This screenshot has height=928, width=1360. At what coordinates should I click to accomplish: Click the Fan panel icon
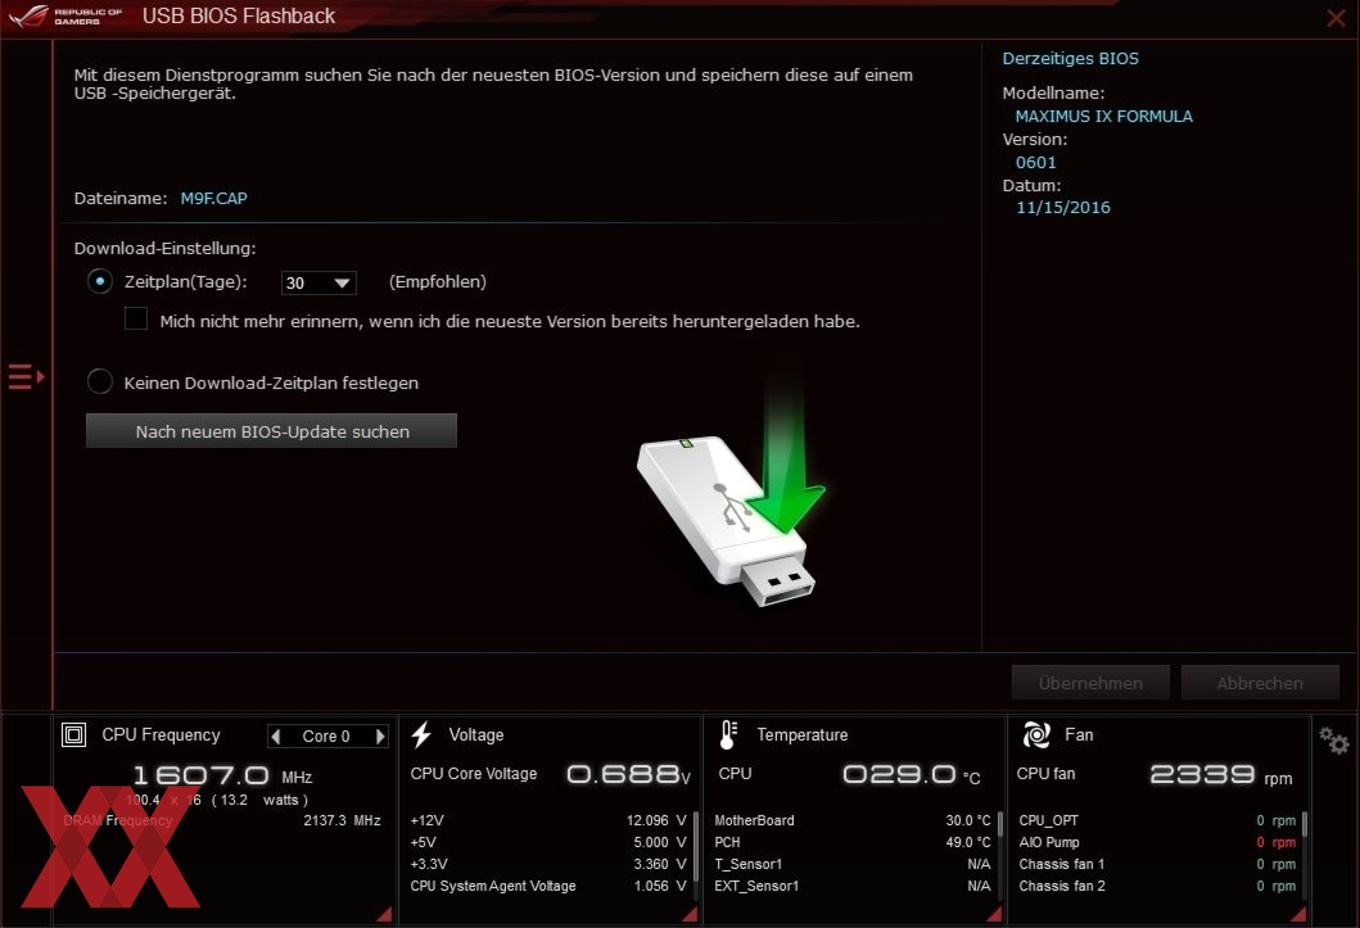tap(1036, 735)
